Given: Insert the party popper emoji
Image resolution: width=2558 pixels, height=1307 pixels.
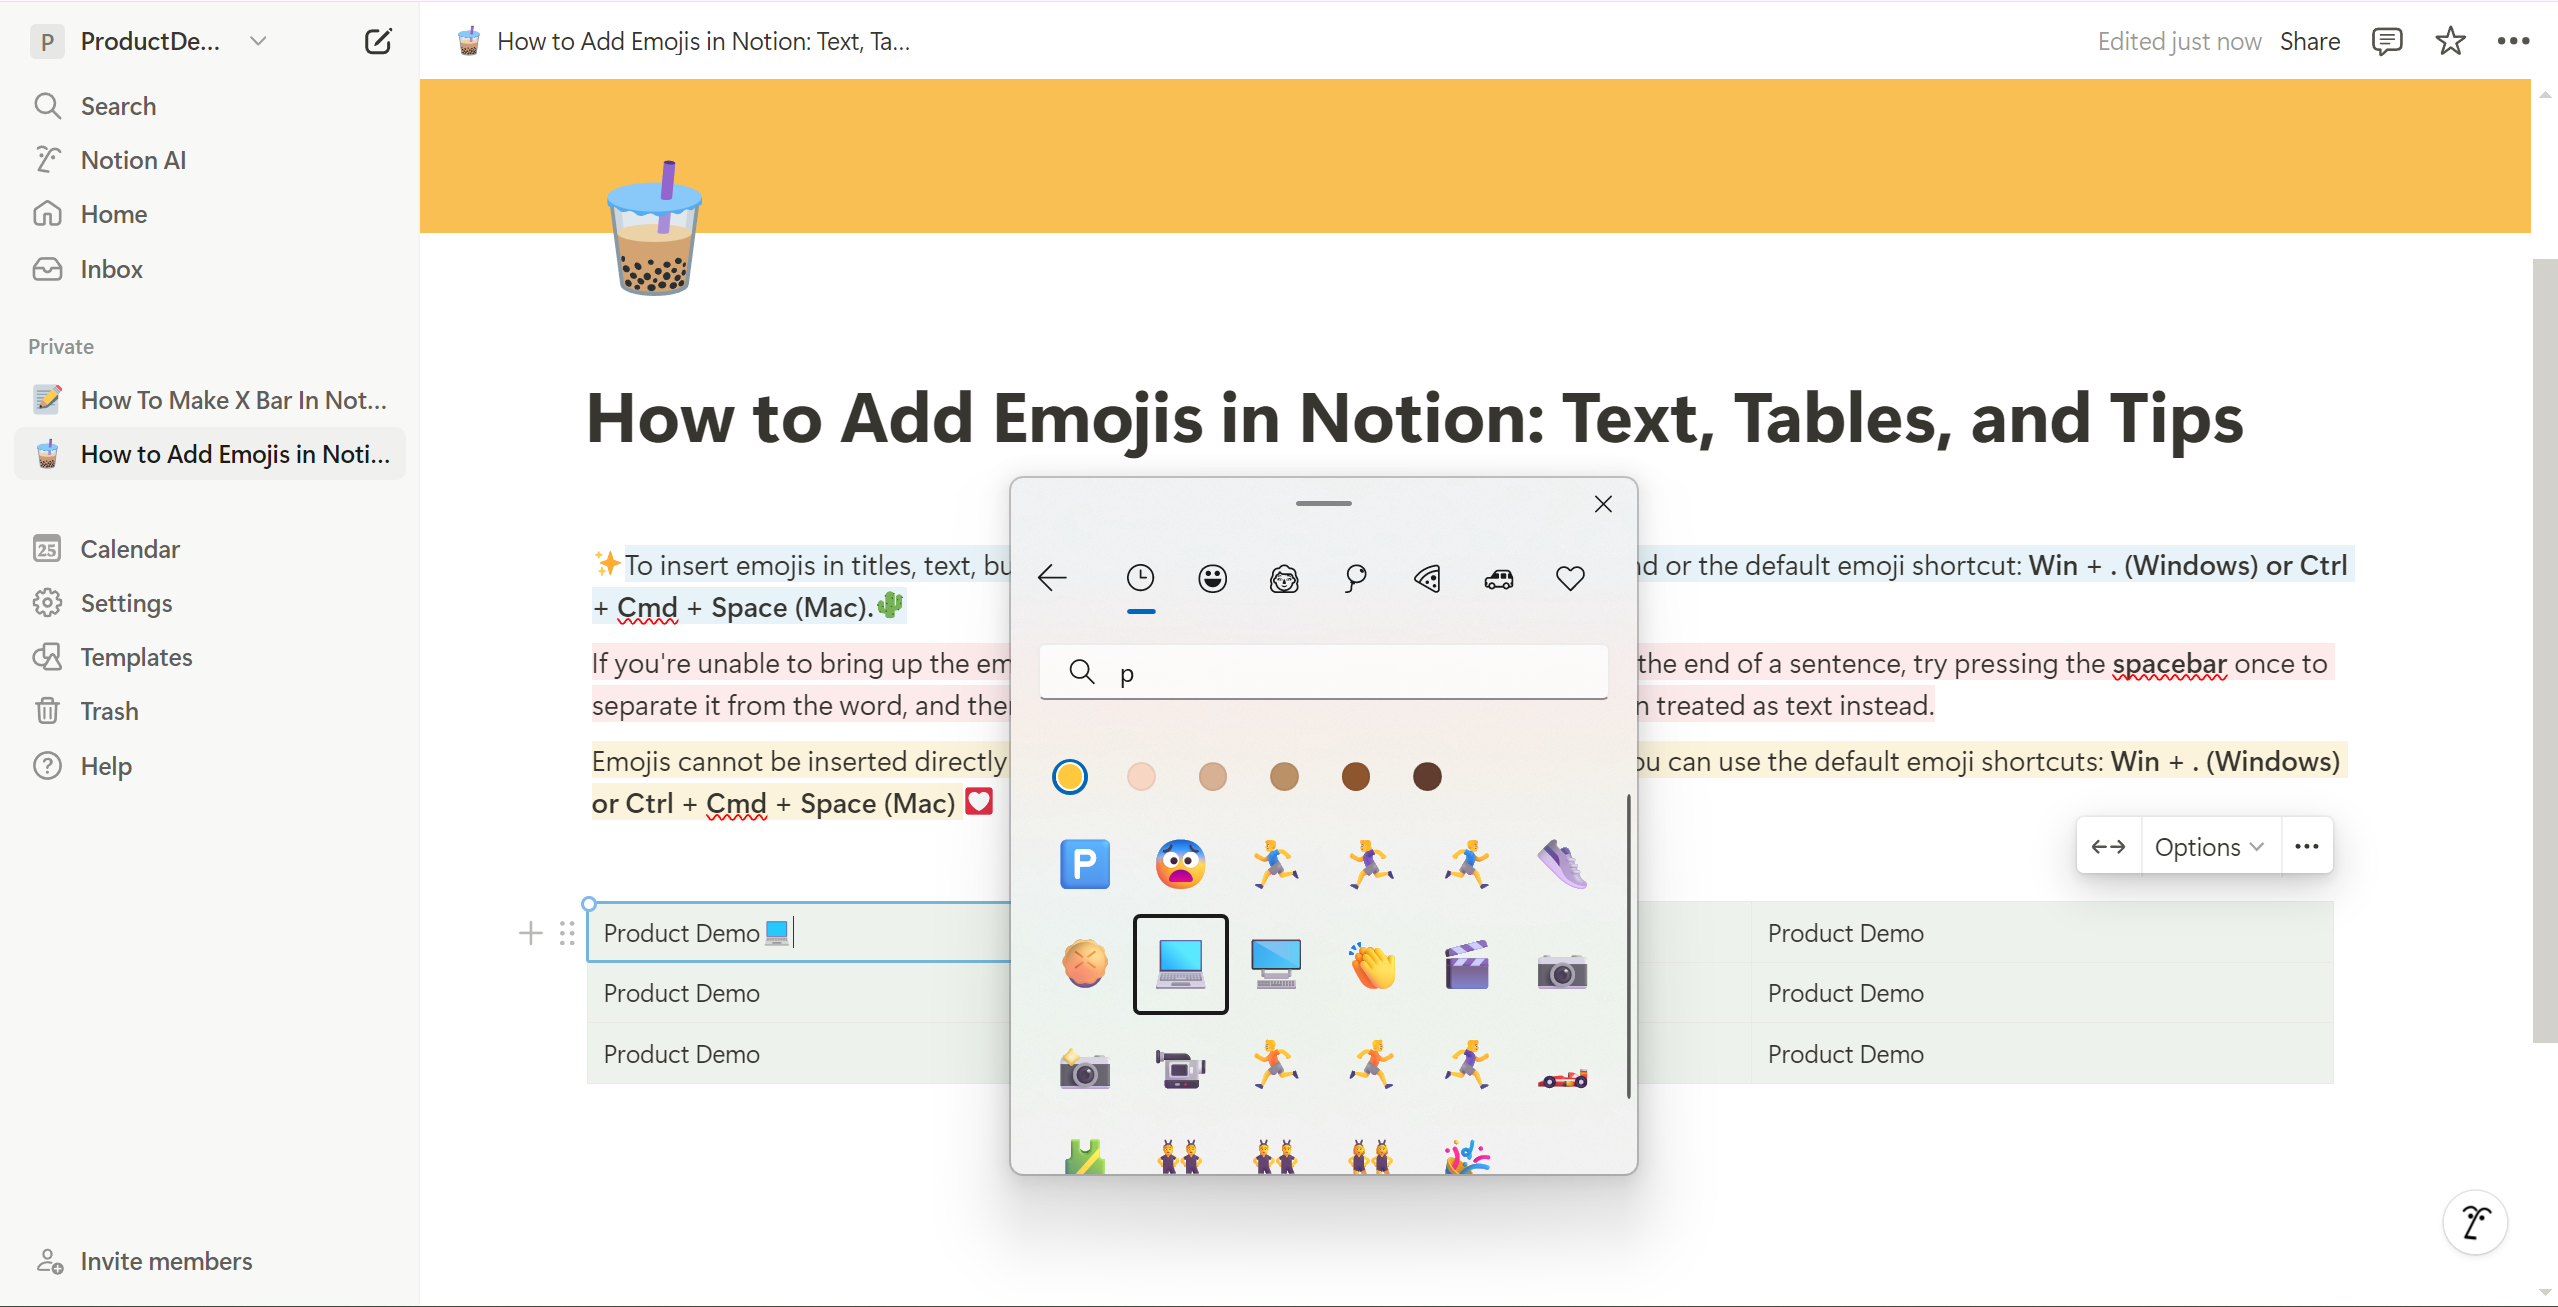Looking at the screenshot, I should click(x=1467, y=1158).
